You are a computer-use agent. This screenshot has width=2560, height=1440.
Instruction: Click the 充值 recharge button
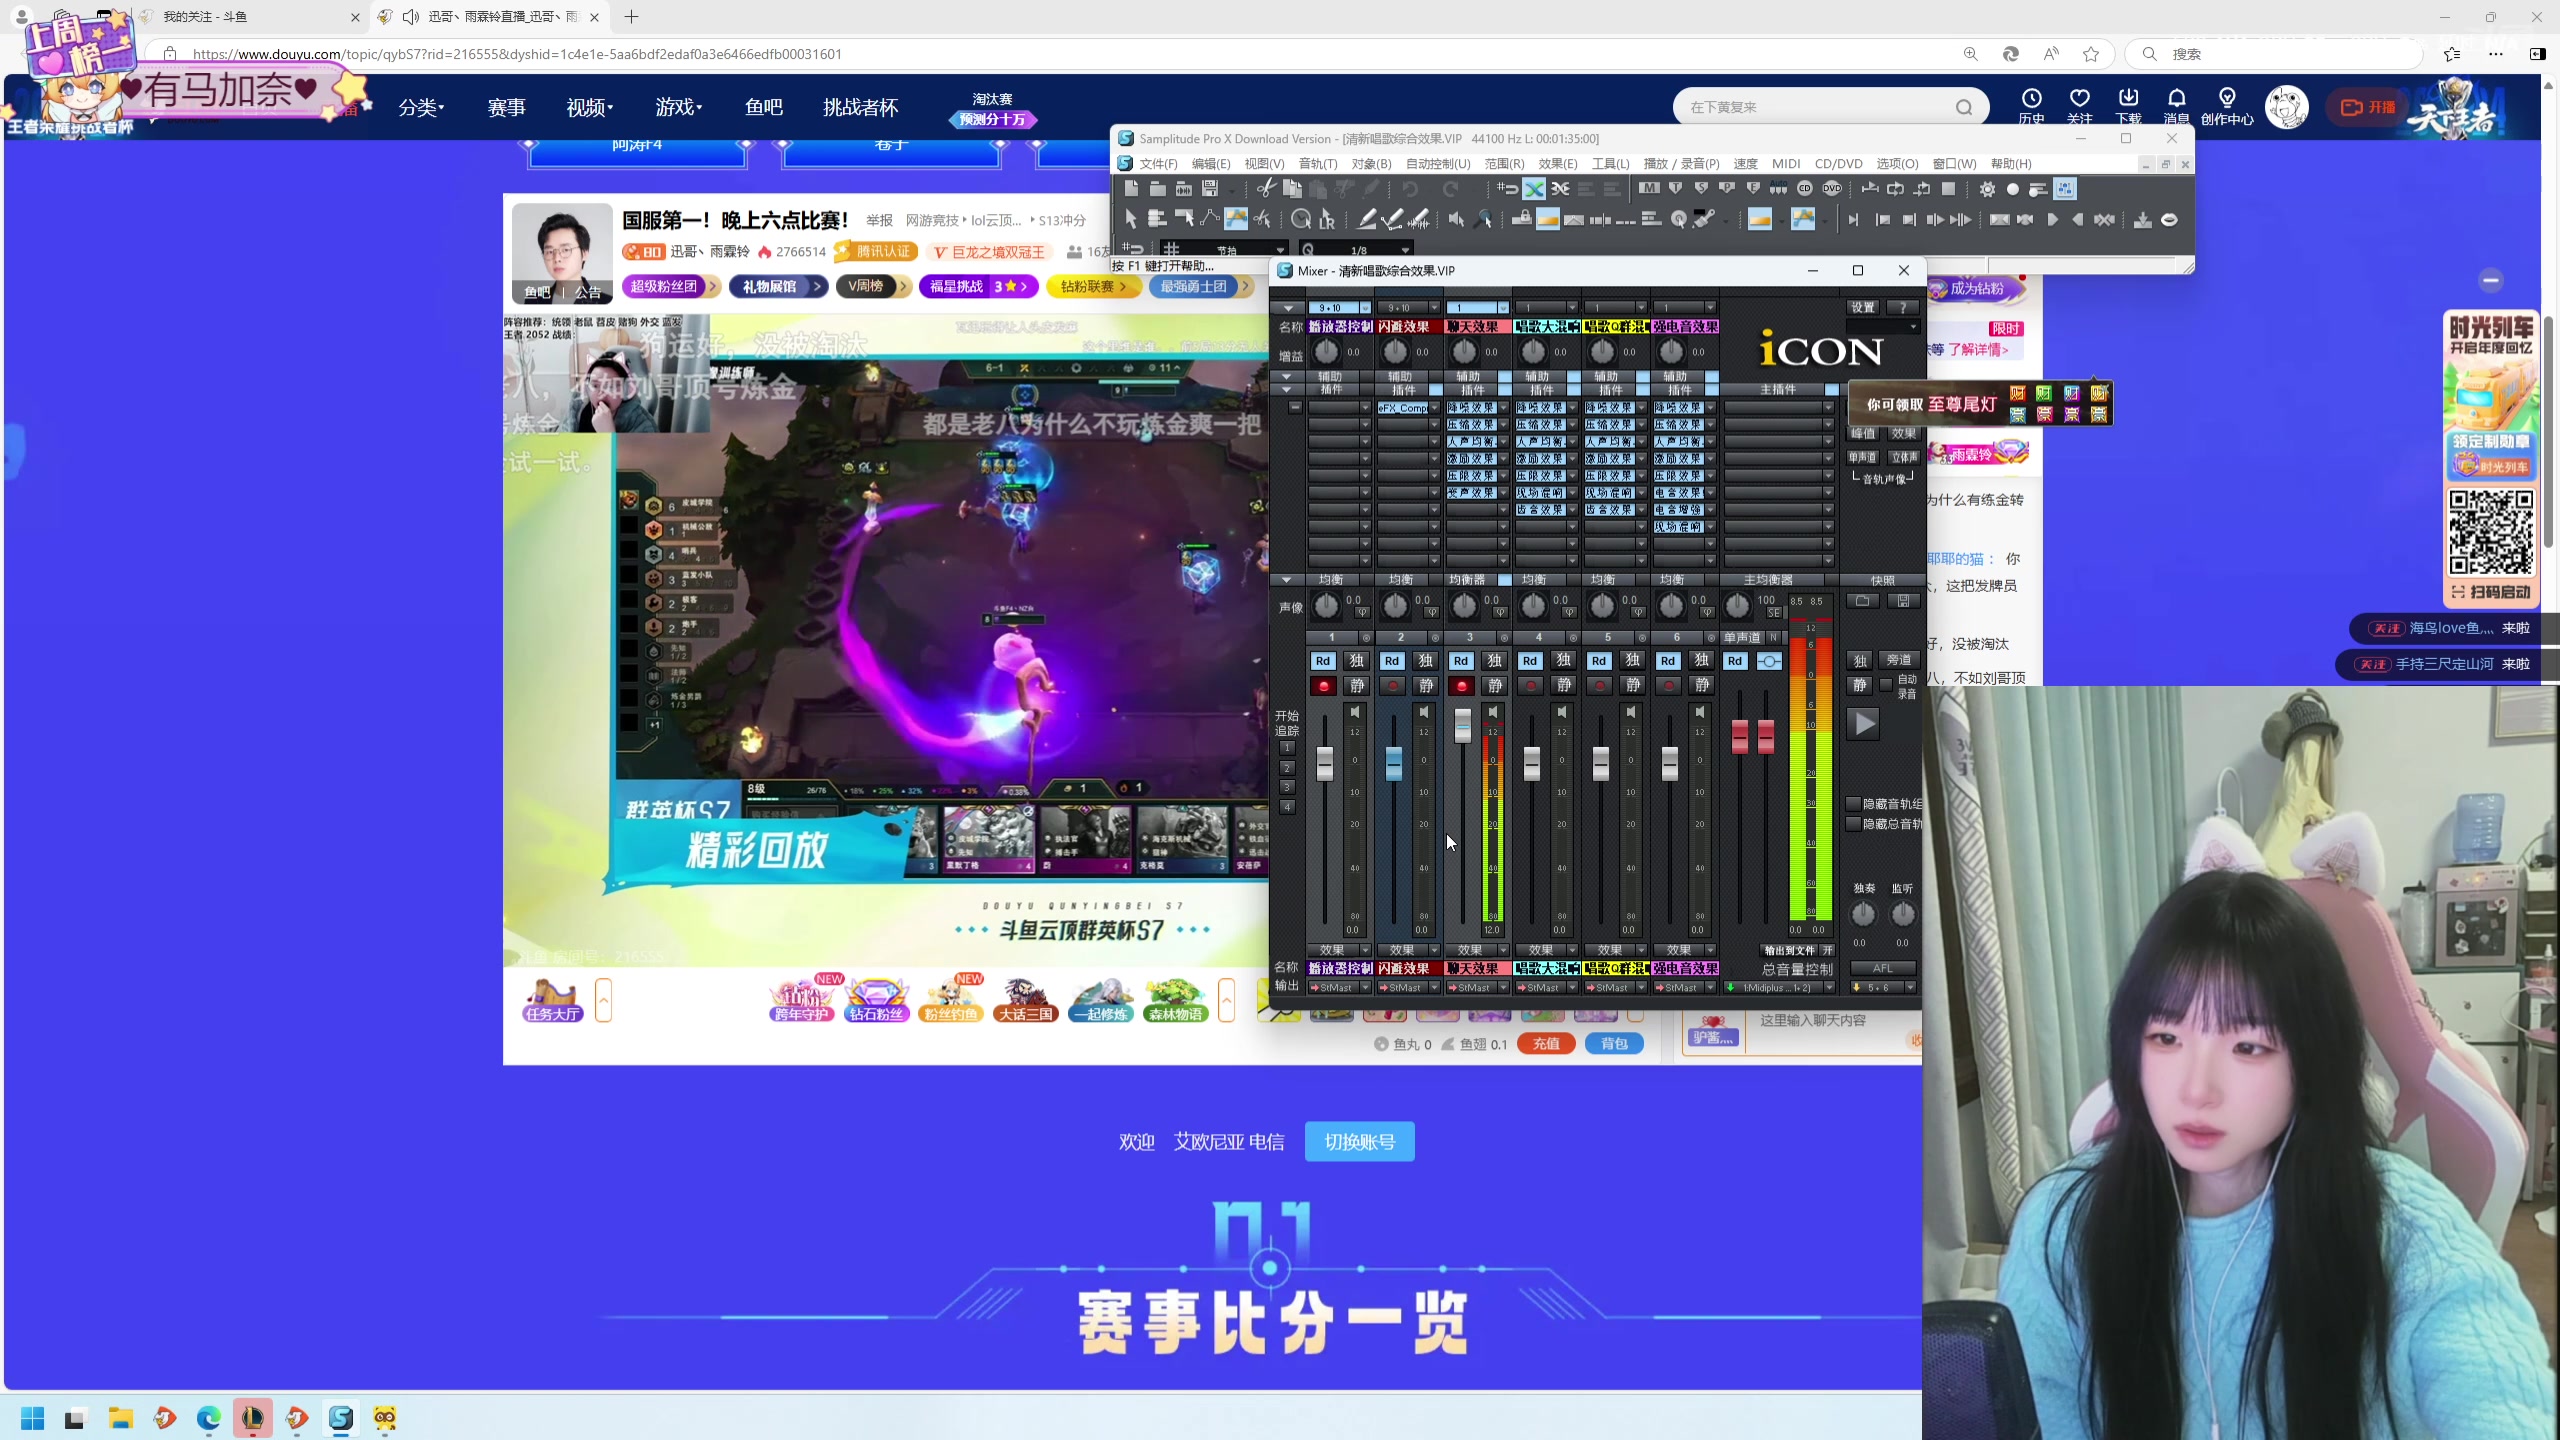1546,1044
